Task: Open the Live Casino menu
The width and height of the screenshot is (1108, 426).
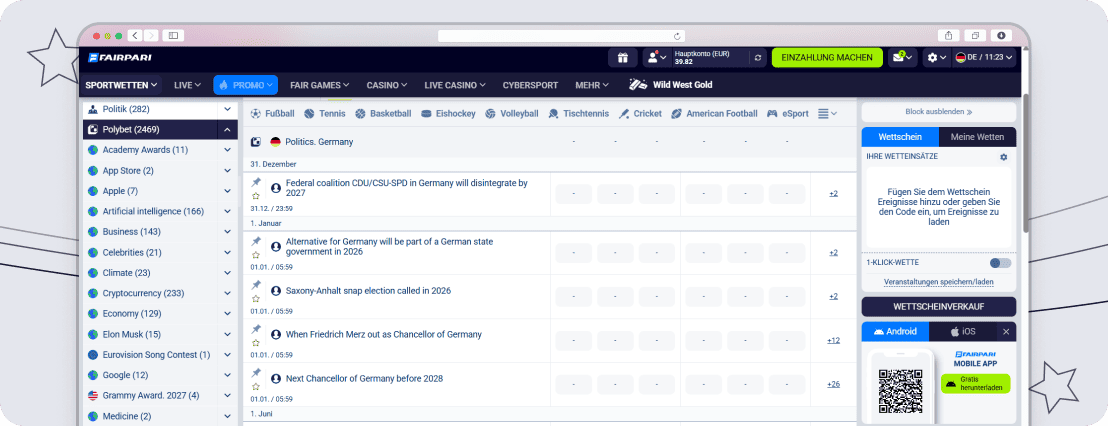Action: [x=455, y=85]
